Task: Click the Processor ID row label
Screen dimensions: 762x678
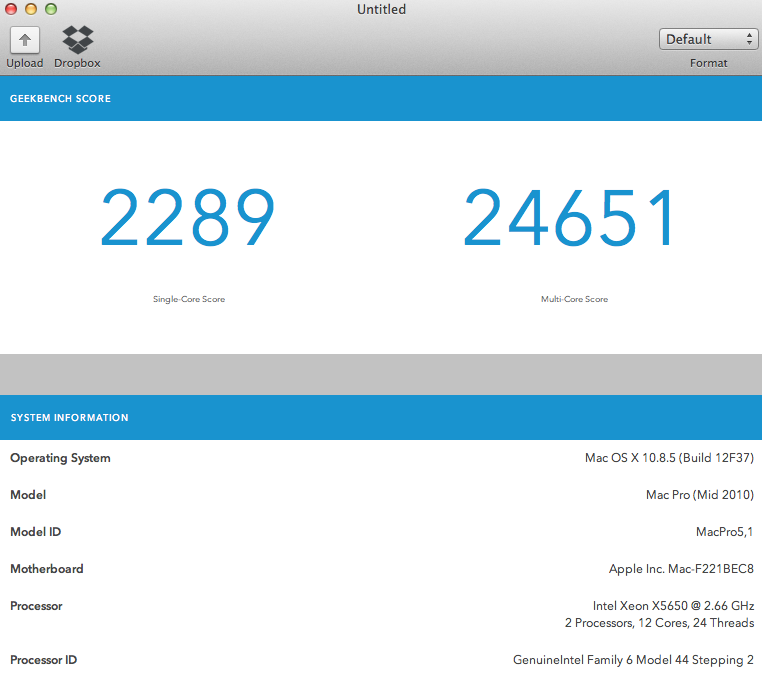Action: (44, 660)
